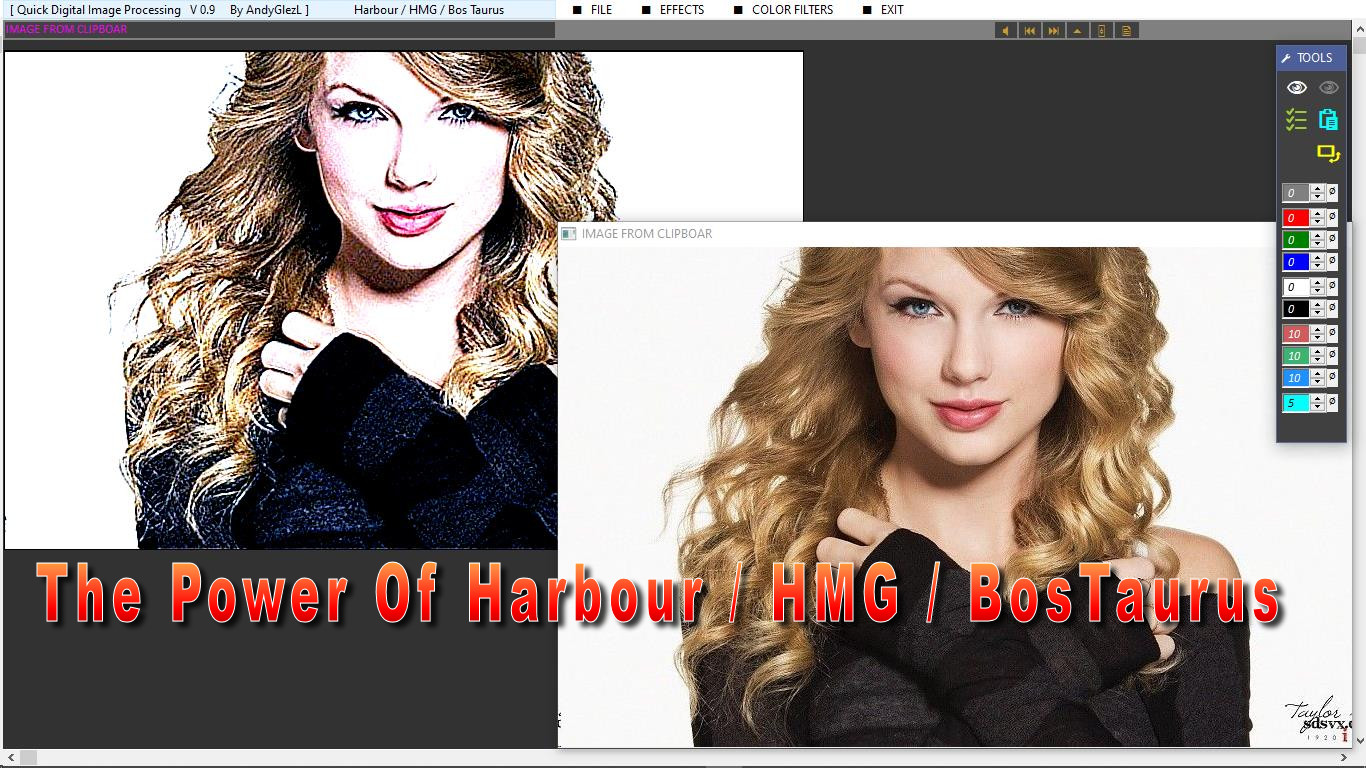This screenshot has height=768, width=1366.
Task: Toggle the white eye visibility icon
Action: coord(1296,88)
